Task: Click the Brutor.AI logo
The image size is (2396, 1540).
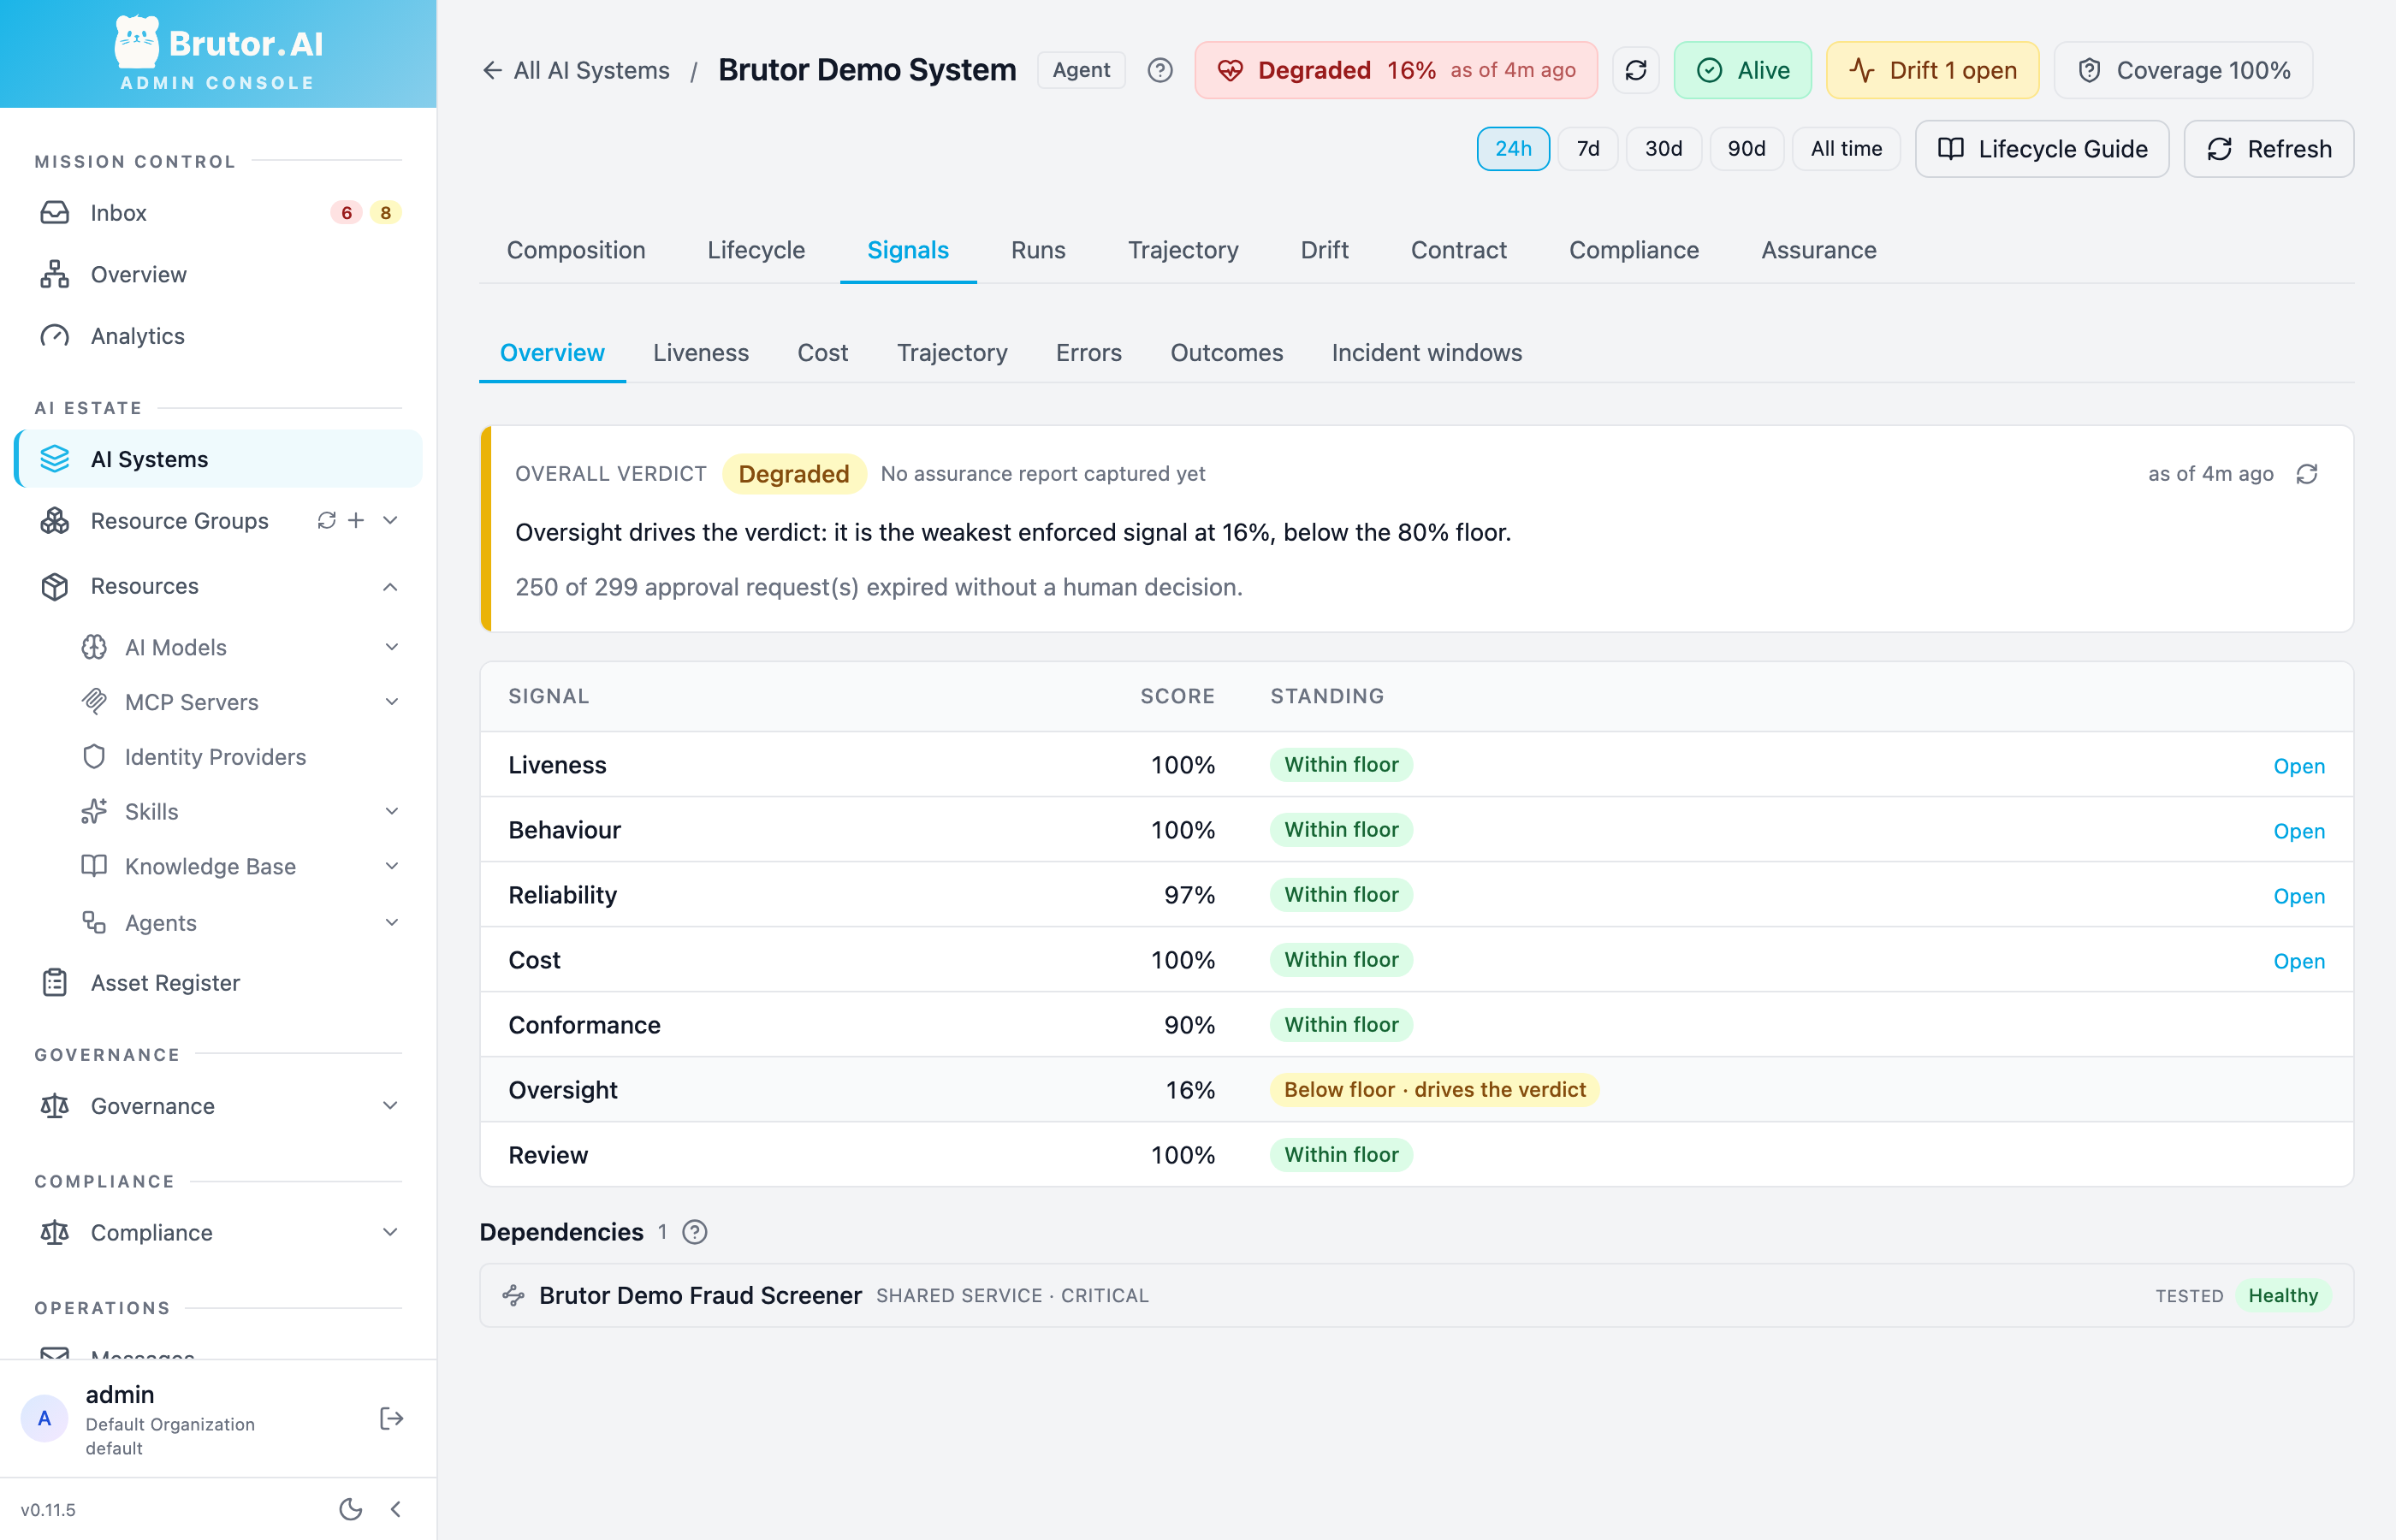Action: [218, 54]
